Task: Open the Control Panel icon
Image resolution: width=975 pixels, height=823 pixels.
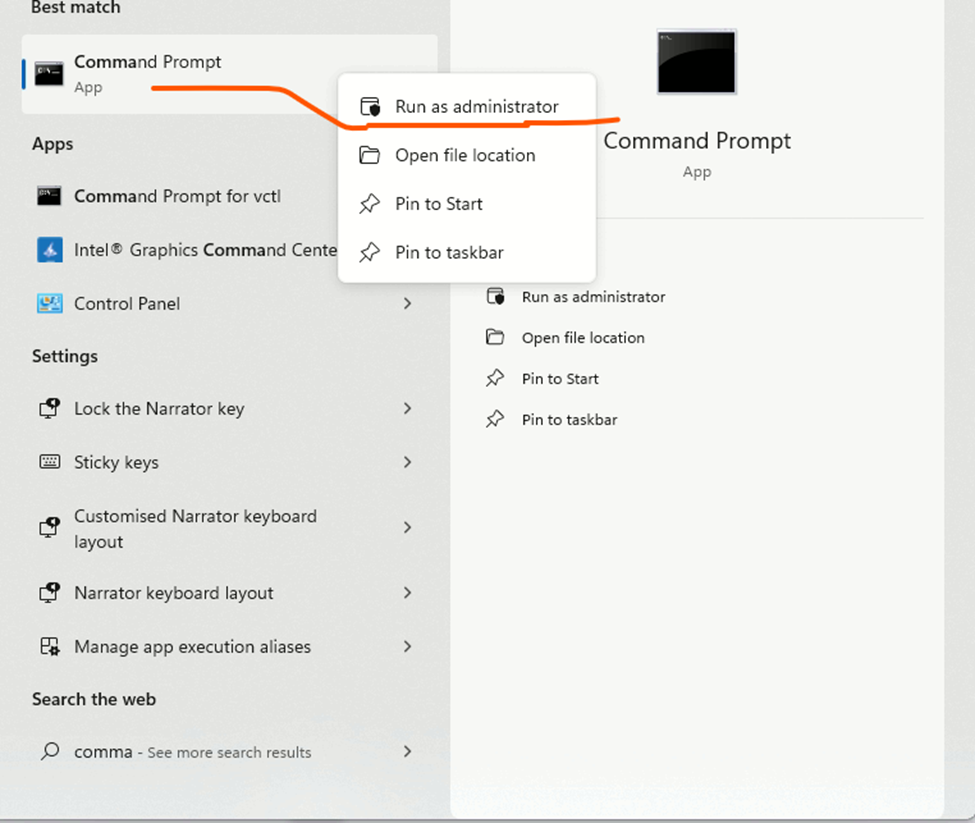Action: click(x=48, y=303)
